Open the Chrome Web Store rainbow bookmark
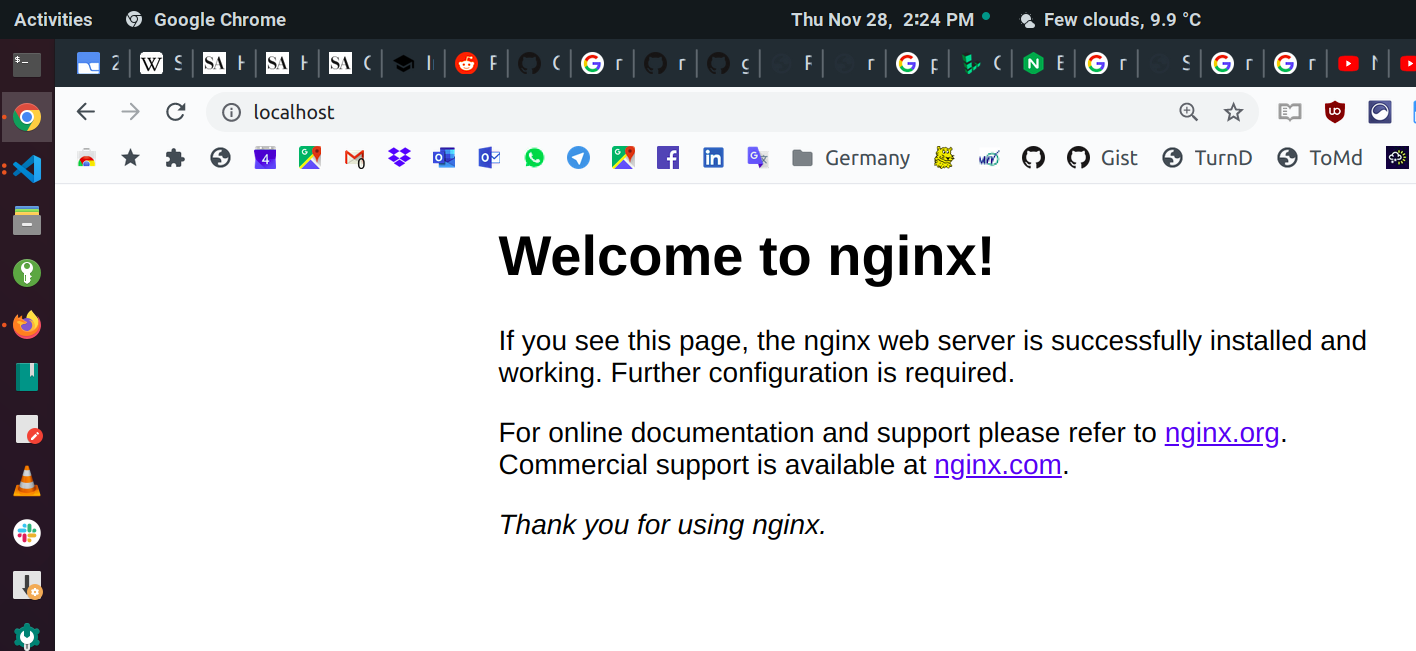 [x=87, y=158]
